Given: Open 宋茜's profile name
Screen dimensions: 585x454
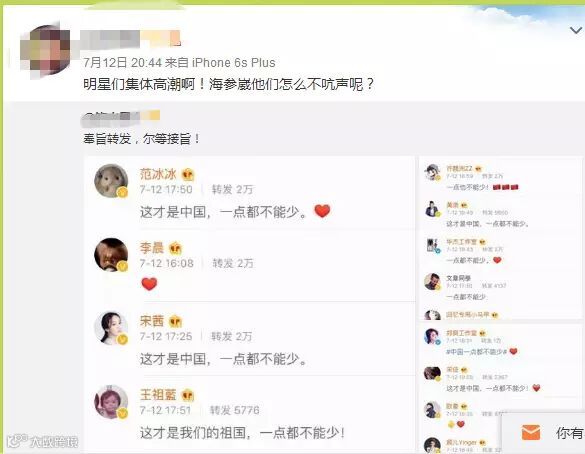Looking at the screenshot, I should coord(152,321).
